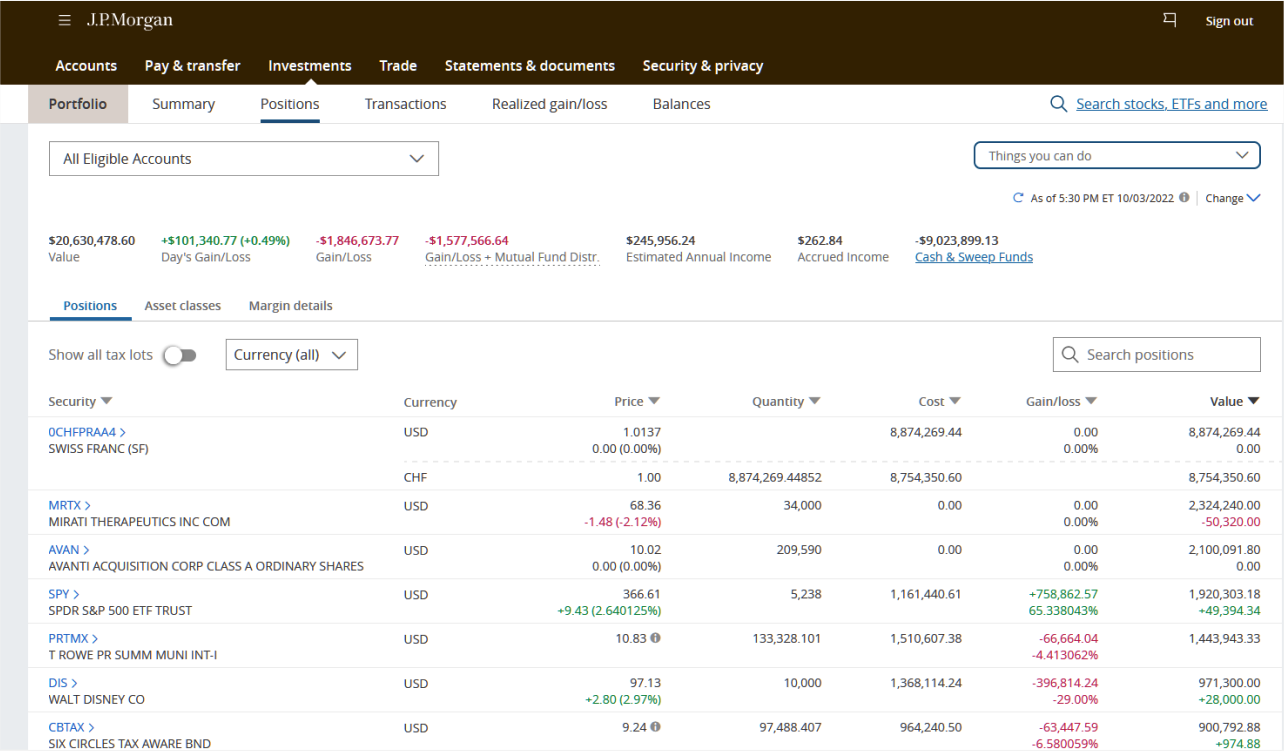Click the $245,956.24 estimated annual income
1284x751 pixels.
click(x=661, y=240)
